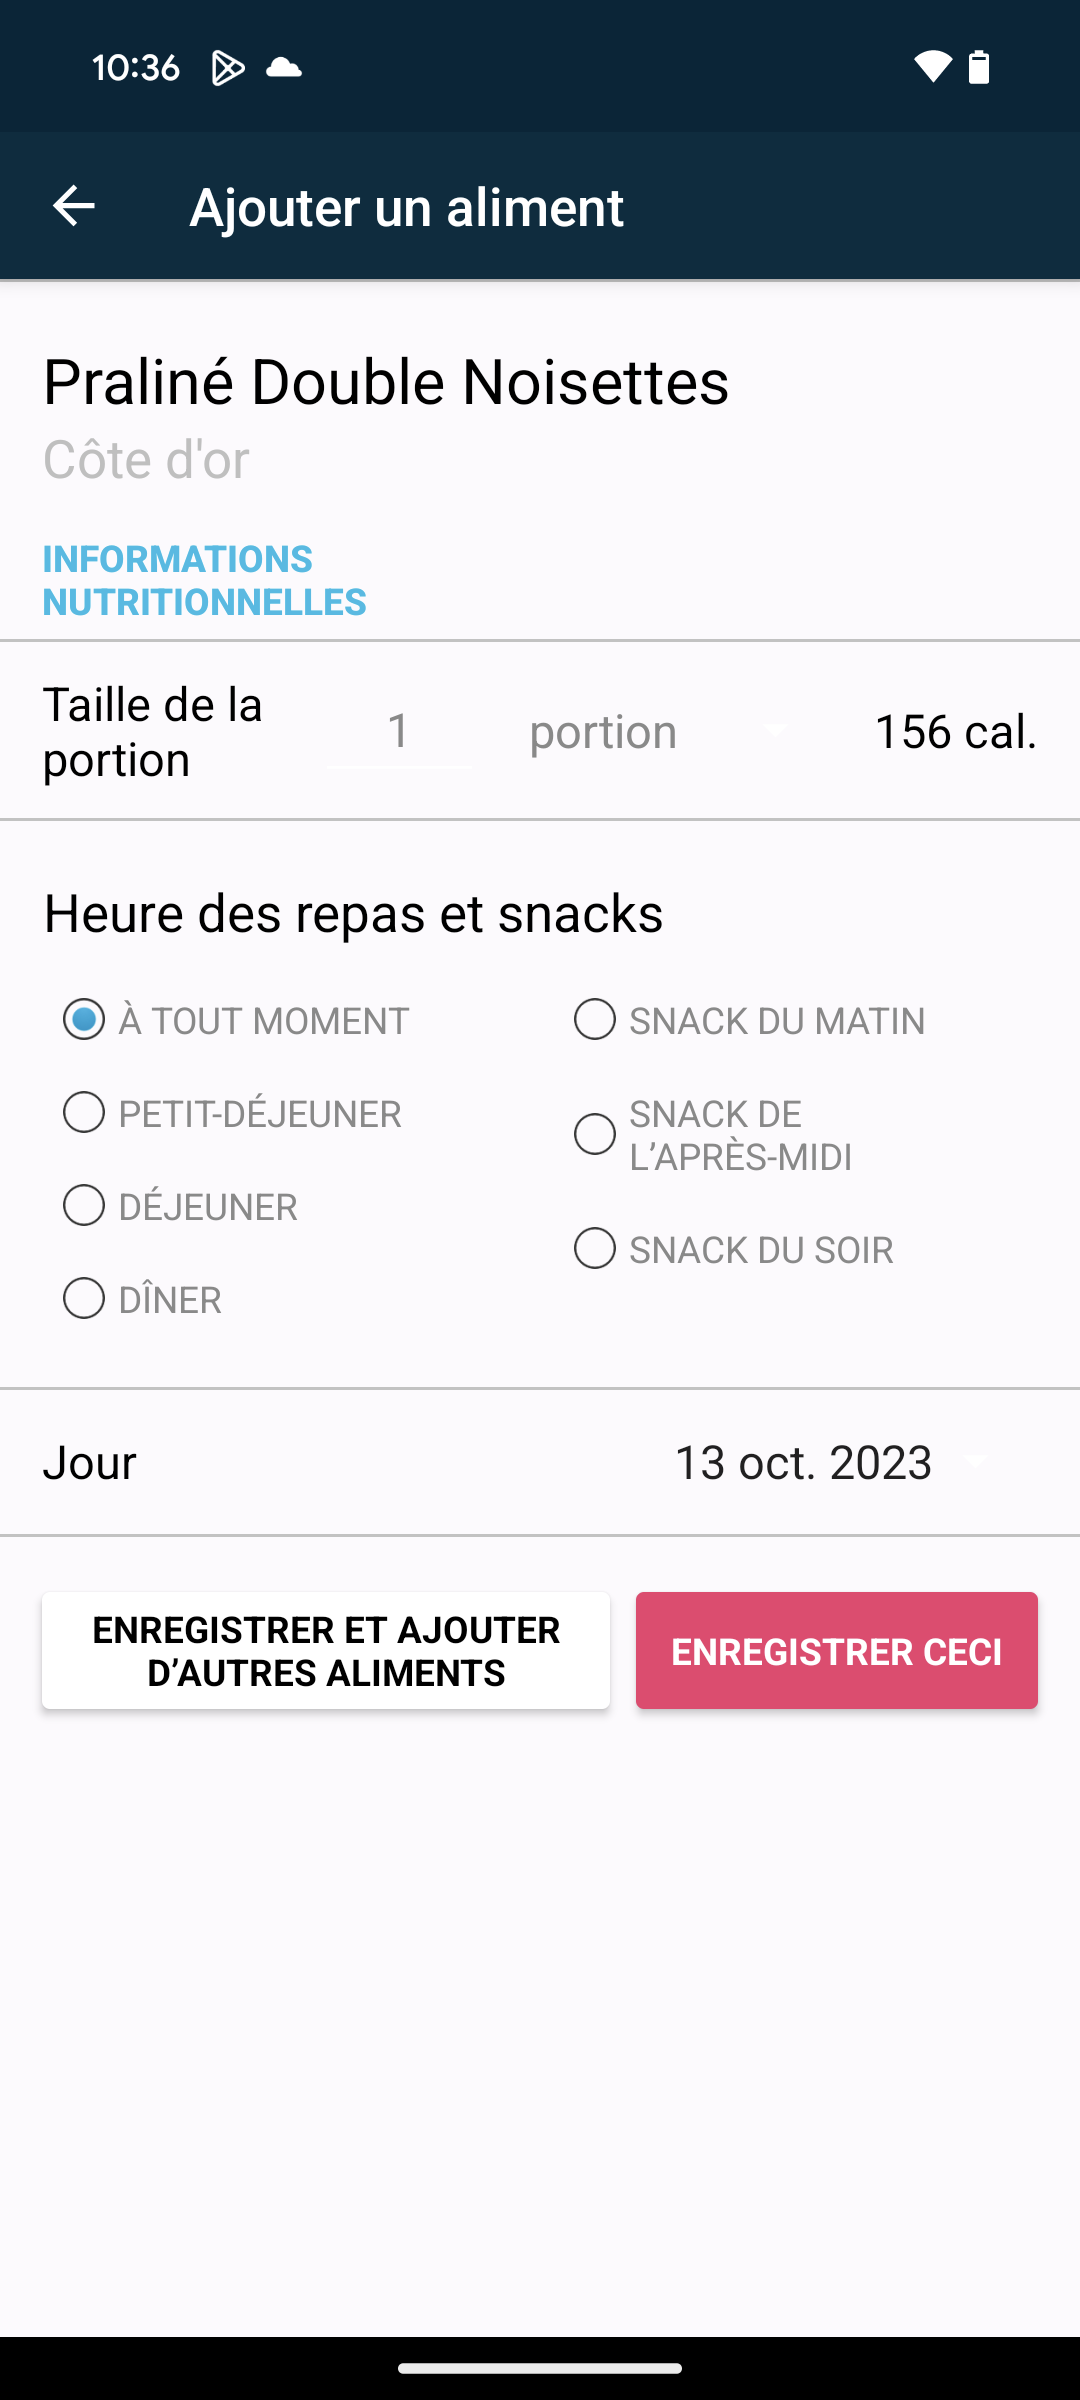The width and height of the screenshot is (1080, 2400).
Task: Tap the battery icon in status bar
Action: pos(979,67)
